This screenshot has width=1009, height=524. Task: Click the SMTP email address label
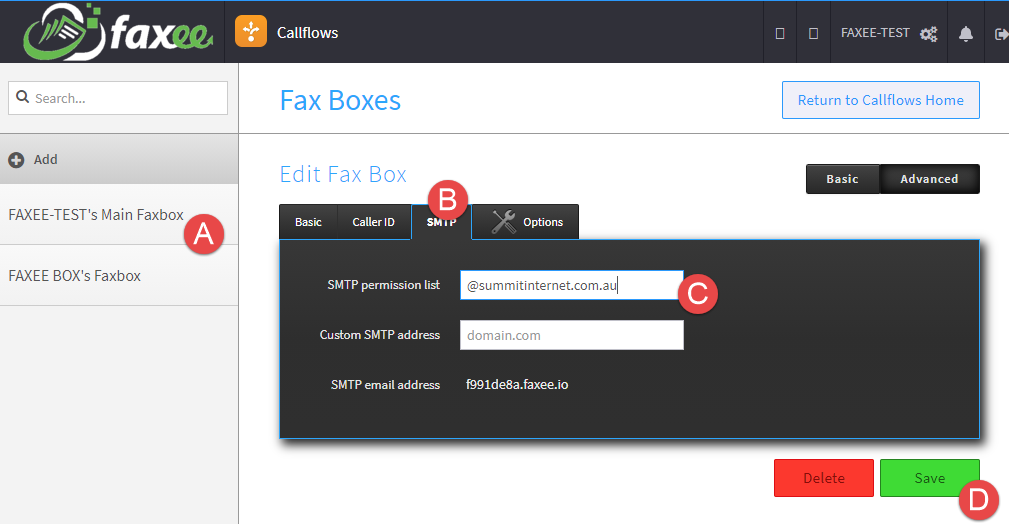pyautogui.click(x=385, y=384)
